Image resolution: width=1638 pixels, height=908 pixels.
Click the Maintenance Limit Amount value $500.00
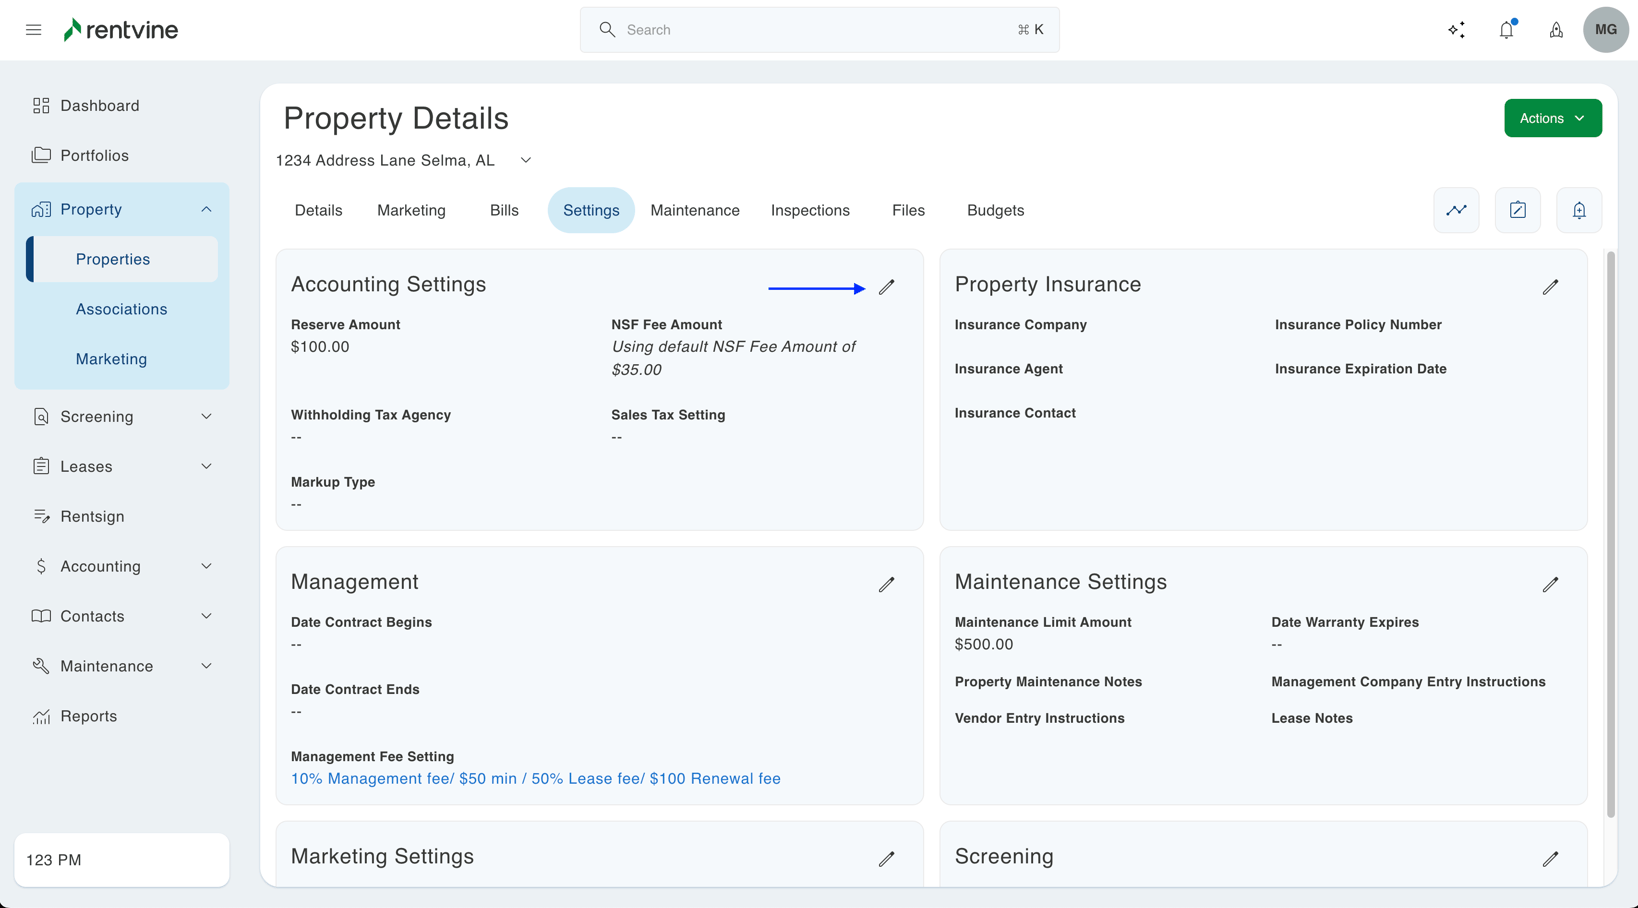(x=984, y=645)
